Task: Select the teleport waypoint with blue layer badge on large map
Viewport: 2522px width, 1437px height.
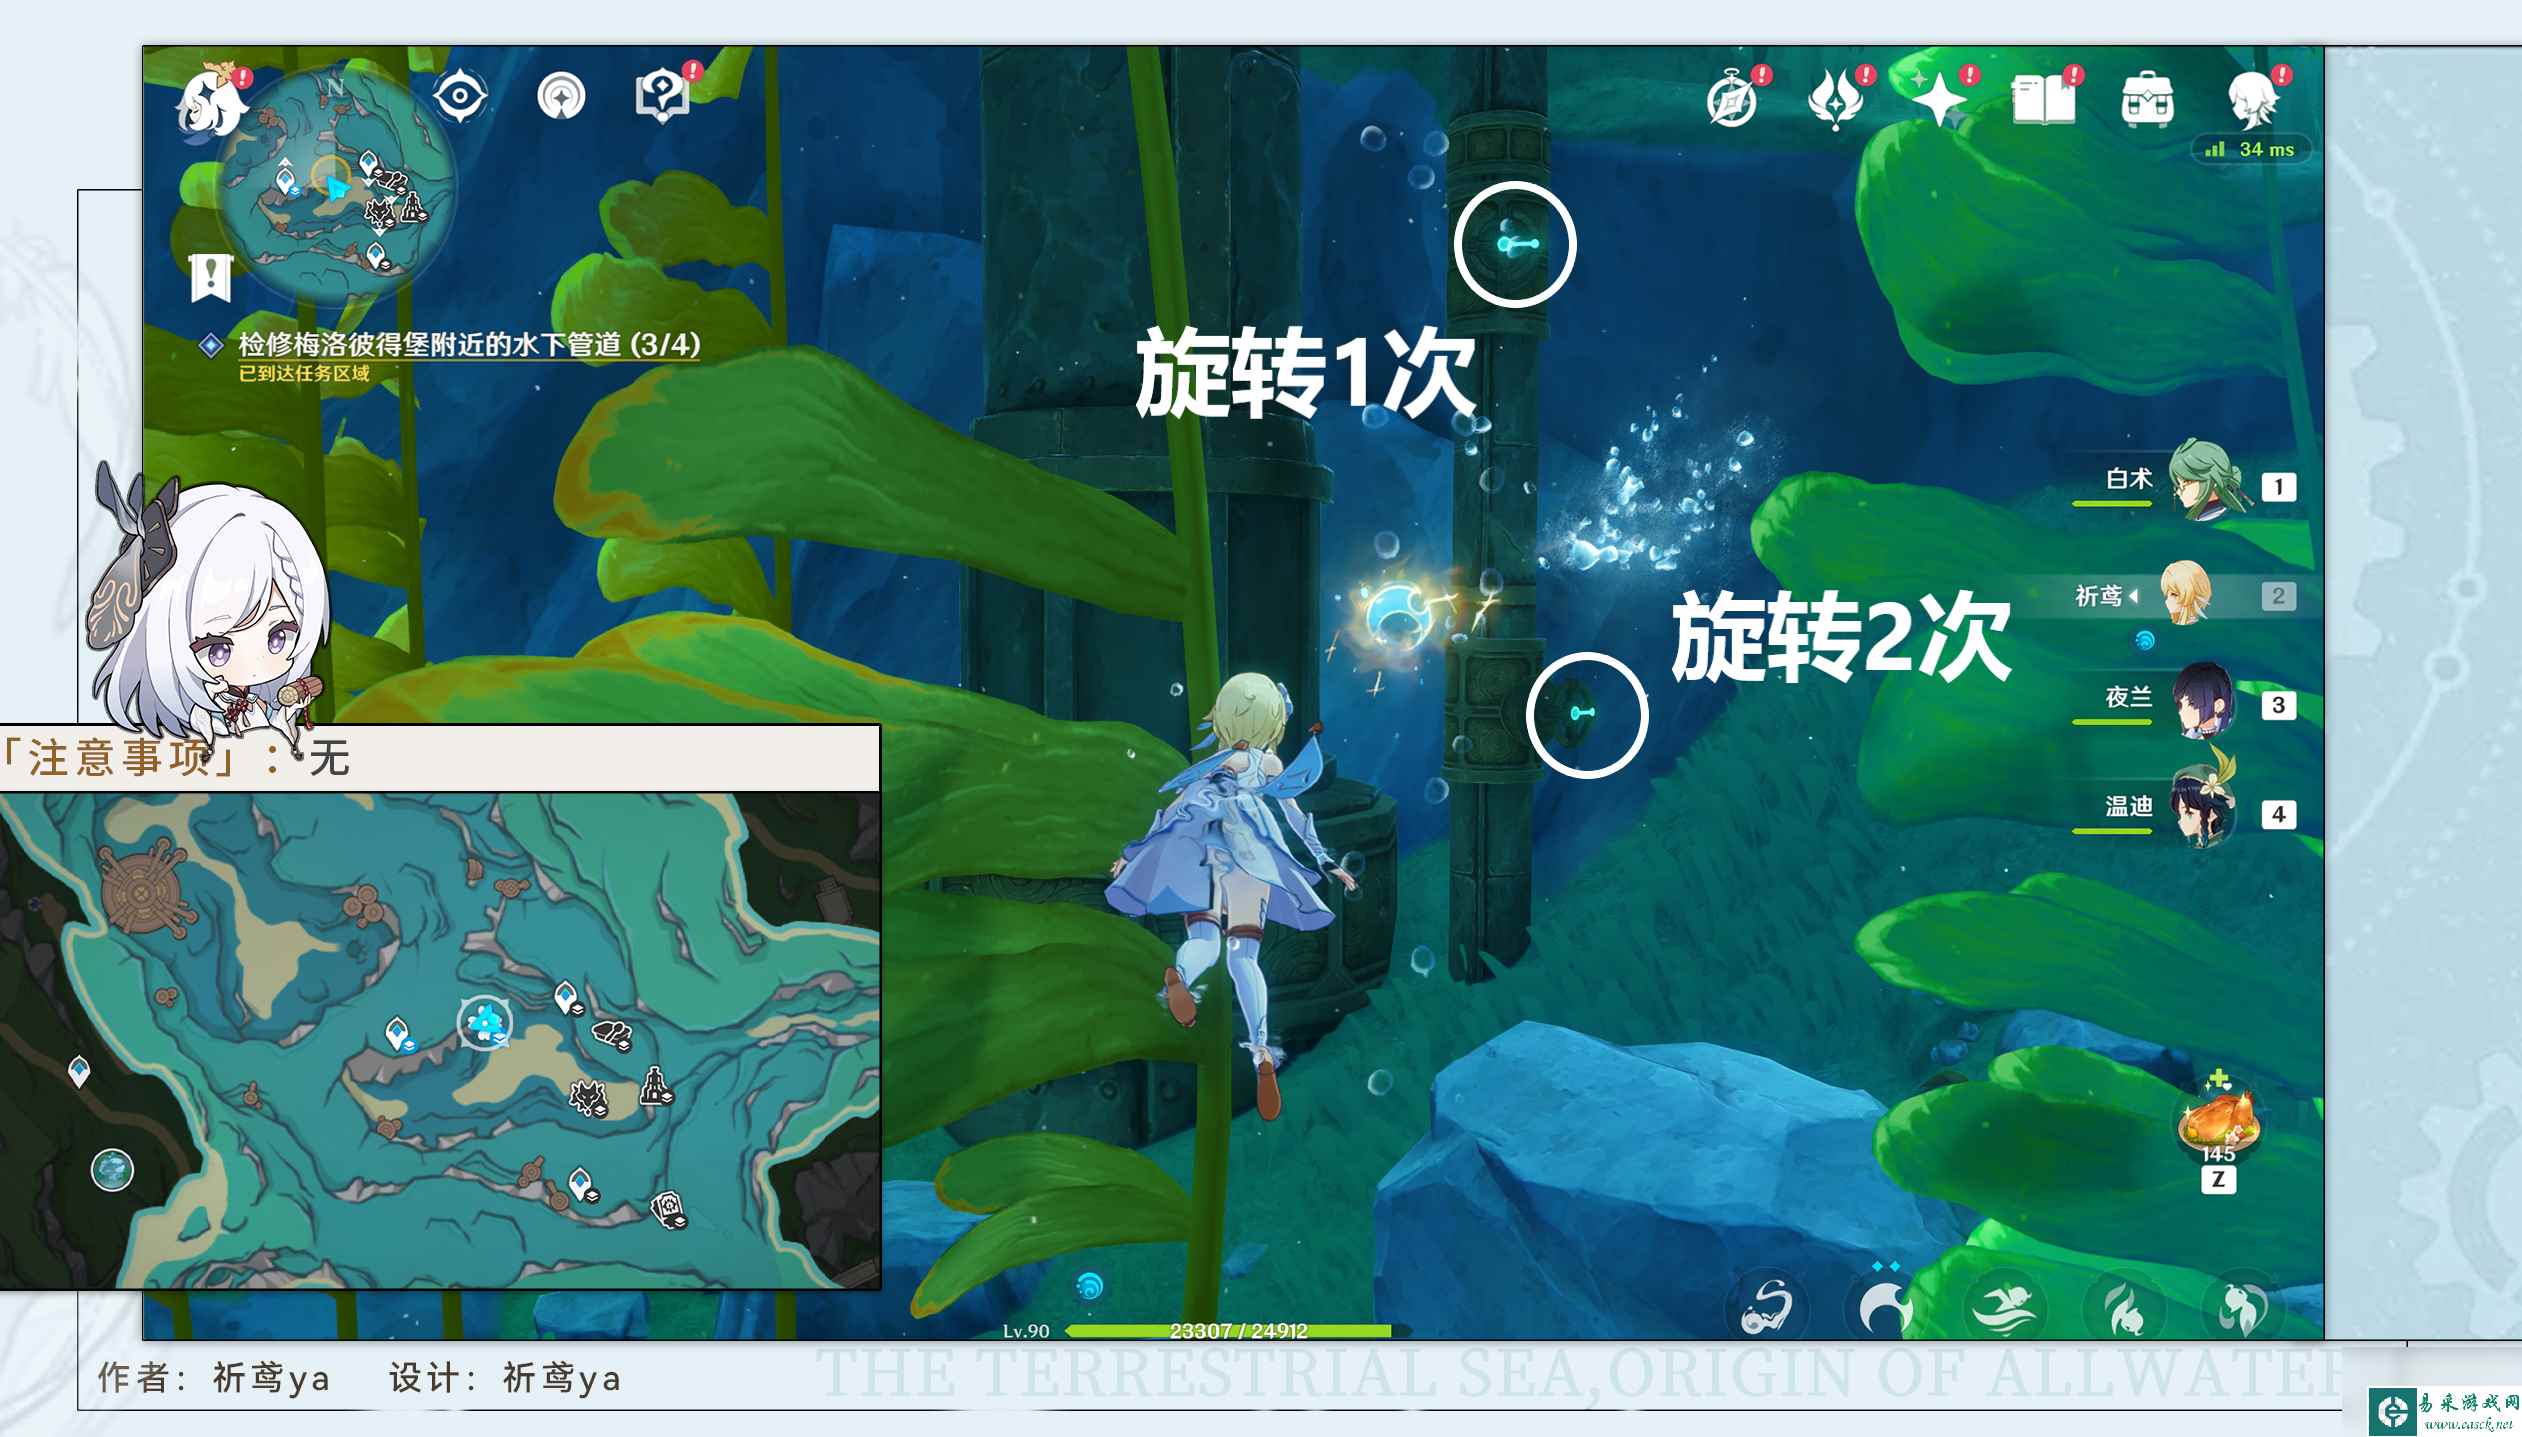Action: click(x=400, y=1034)
